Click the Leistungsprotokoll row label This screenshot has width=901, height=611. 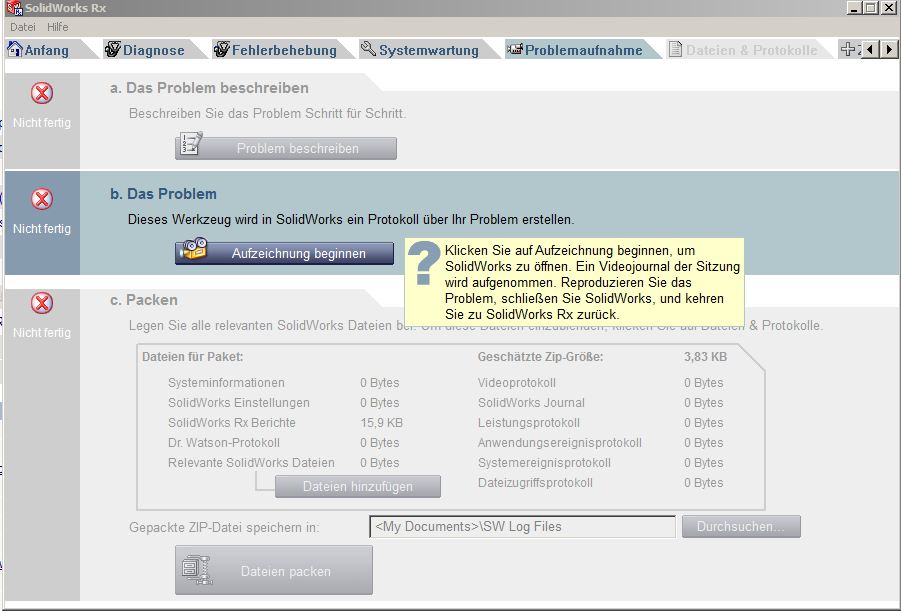(x=529, y=423)
